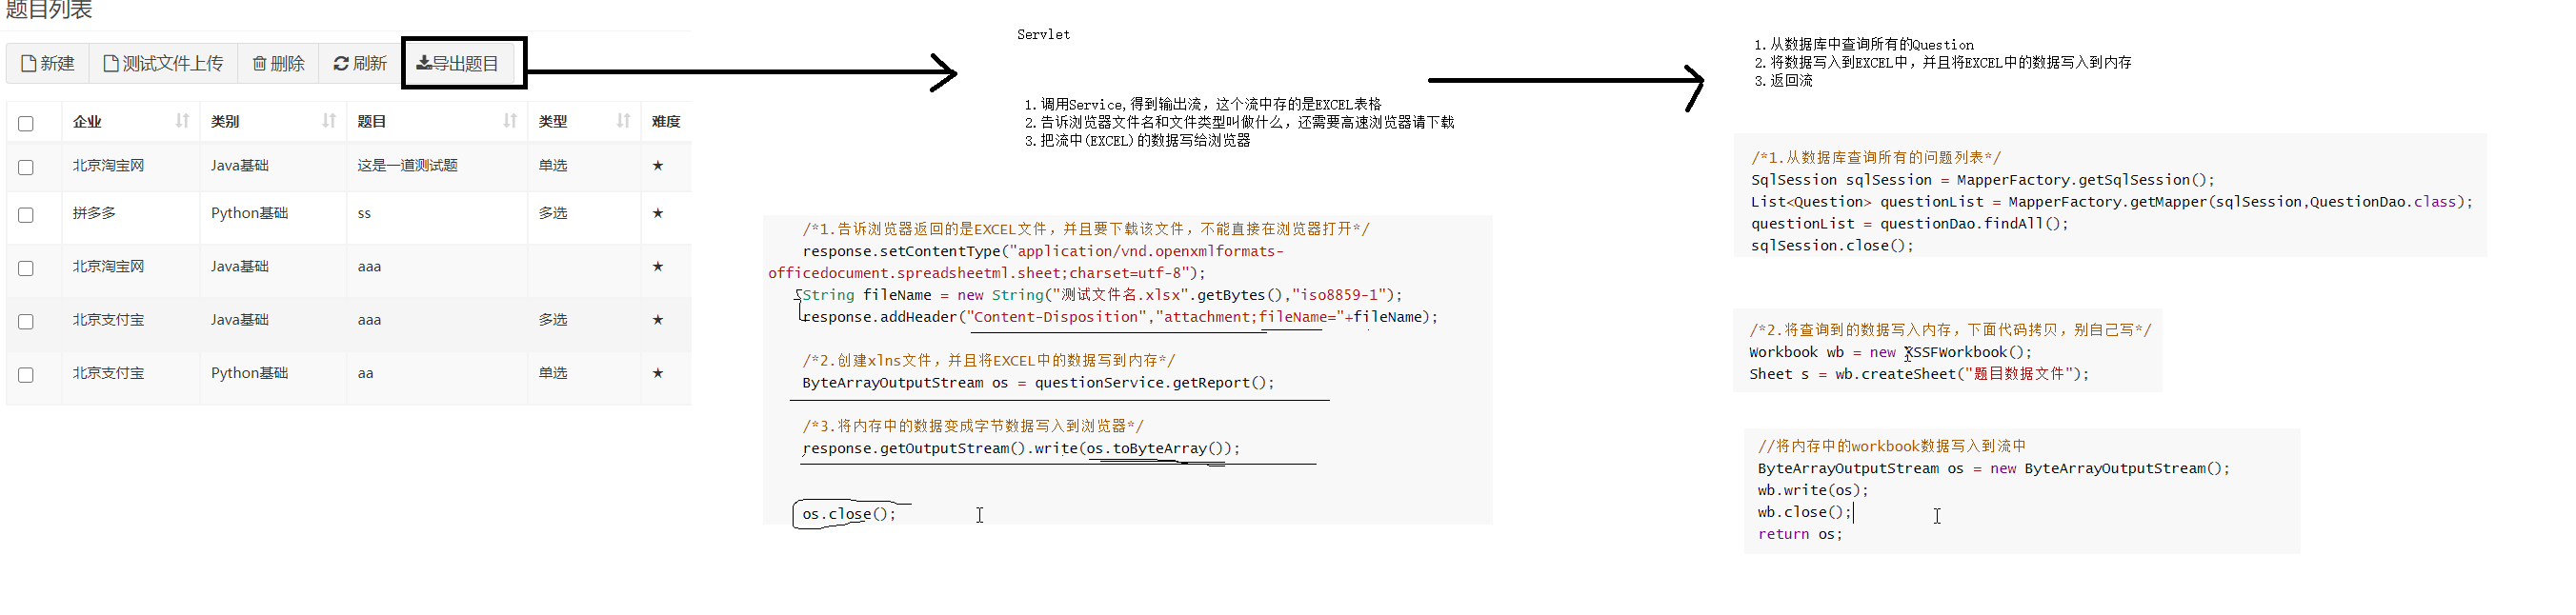Check the box for the 北京支付宝 Python基础 row
Screen dimensions: 2576x615
(26, 374)
